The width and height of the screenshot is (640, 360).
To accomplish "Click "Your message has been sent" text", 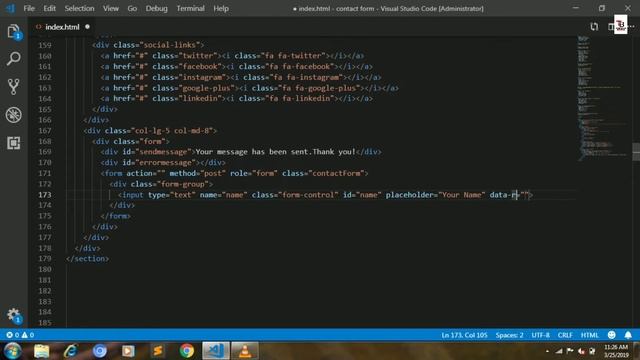I will [x=251, y=152].
